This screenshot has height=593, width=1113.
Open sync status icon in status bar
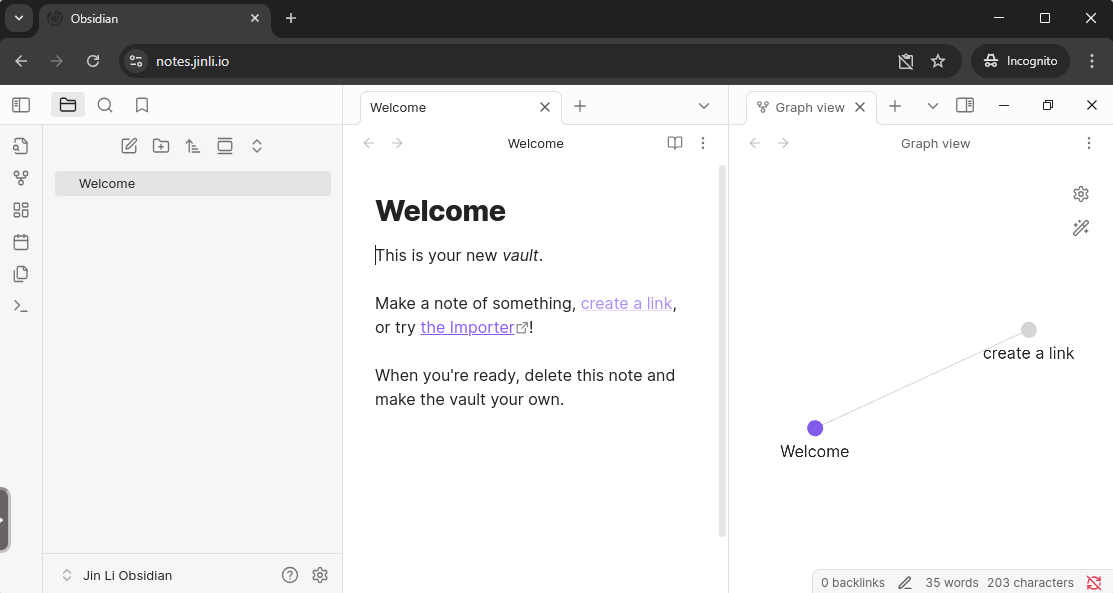tap(1094, 582)
